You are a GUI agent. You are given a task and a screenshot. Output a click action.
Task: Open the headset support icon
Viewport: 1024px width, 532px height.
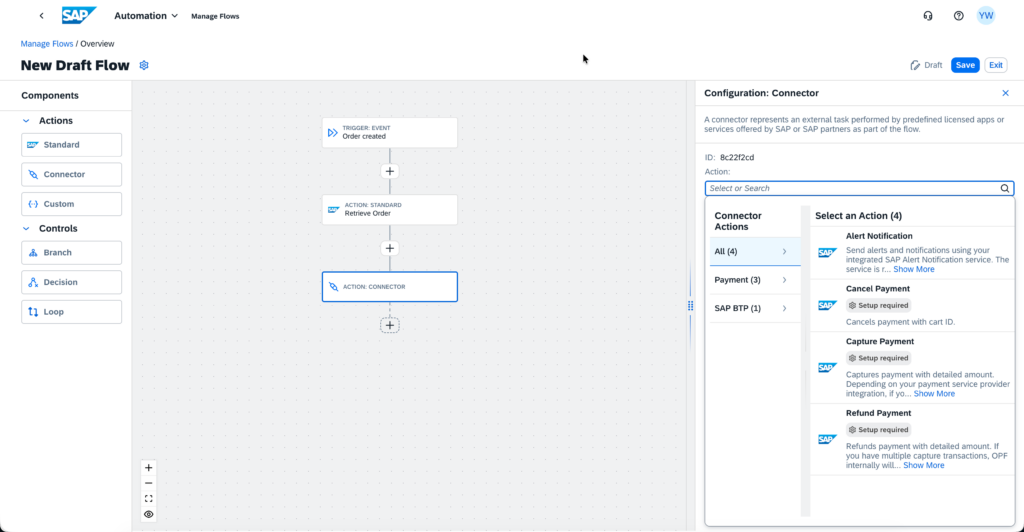pos(927,16)
